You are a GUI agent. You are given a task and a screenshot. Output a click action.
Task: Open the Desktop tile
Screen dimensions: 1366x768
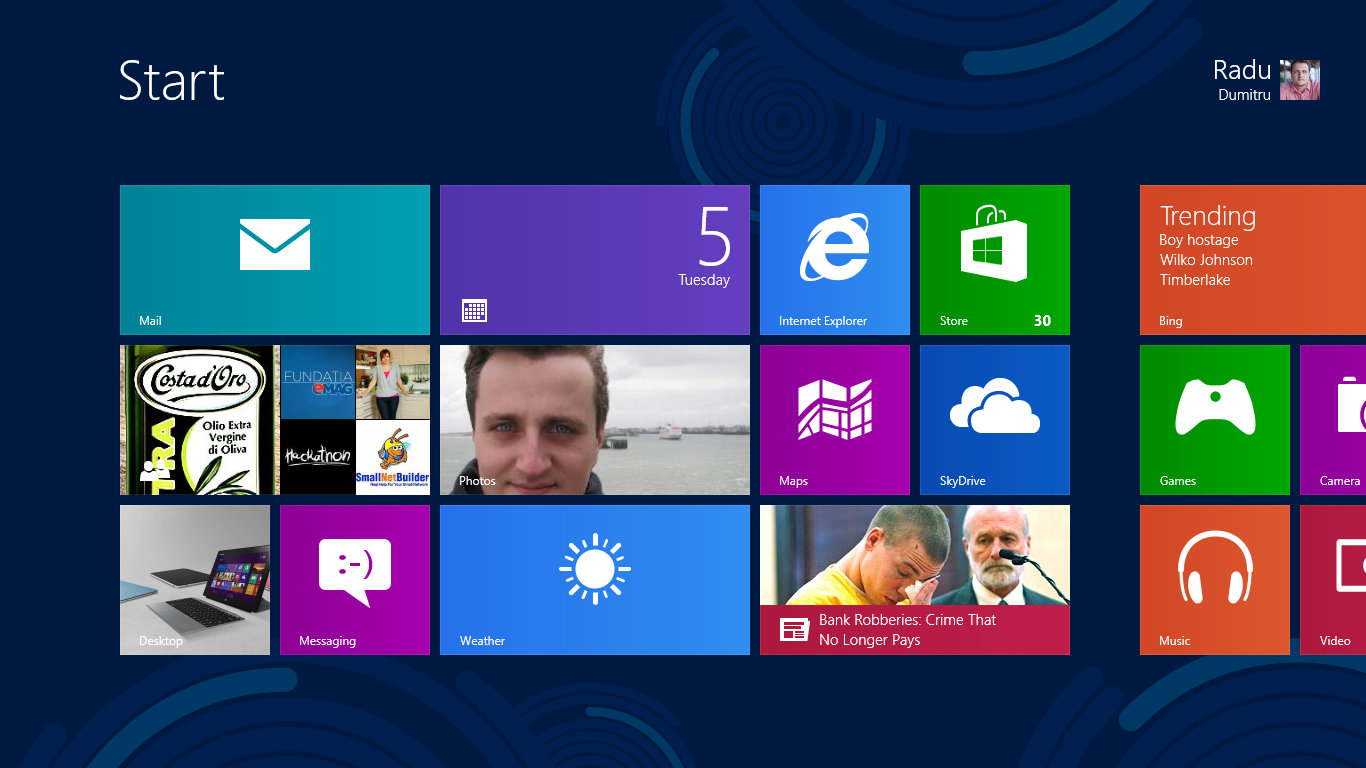pos(195,580)
